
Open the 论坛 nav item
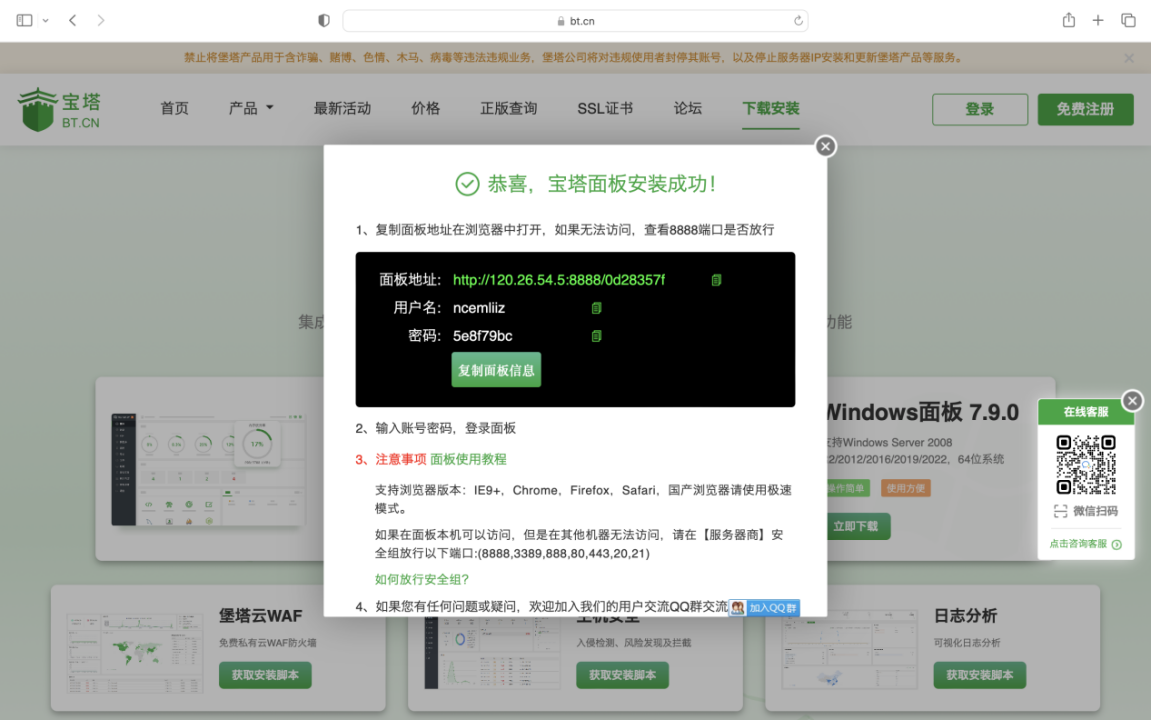[688, 109]
